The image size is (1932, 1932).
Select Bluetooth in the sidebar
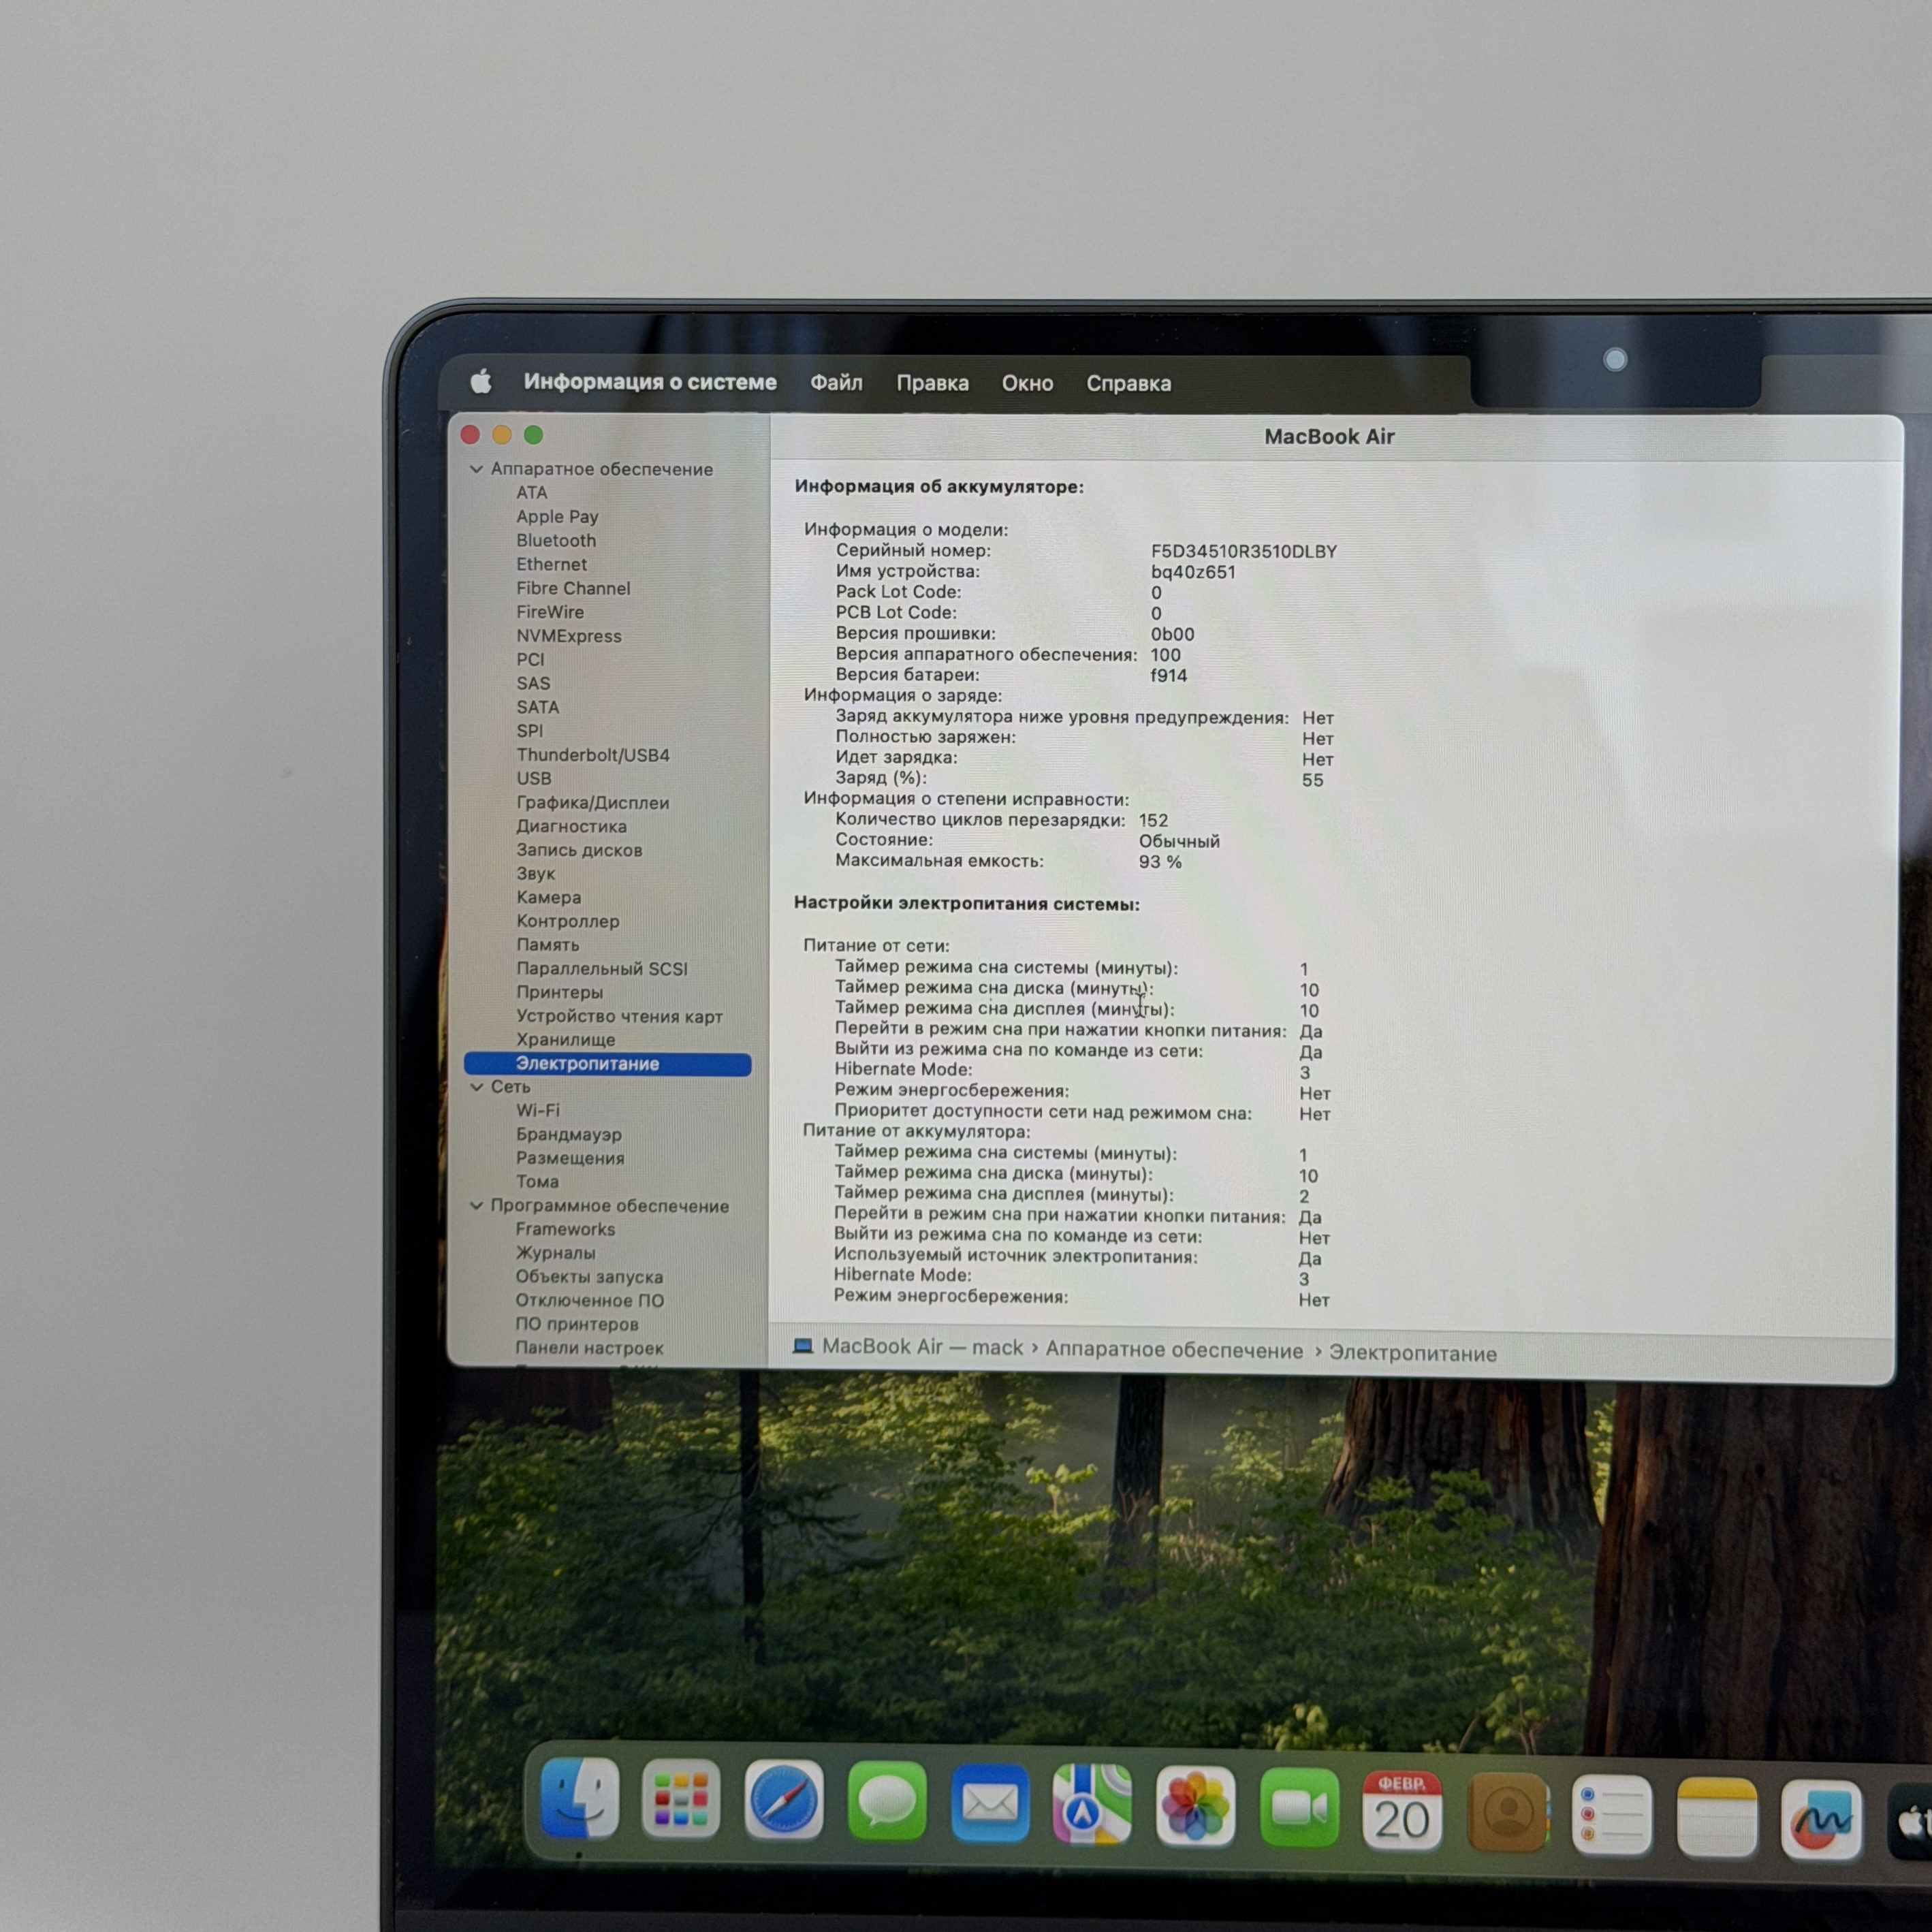[556, 540]
